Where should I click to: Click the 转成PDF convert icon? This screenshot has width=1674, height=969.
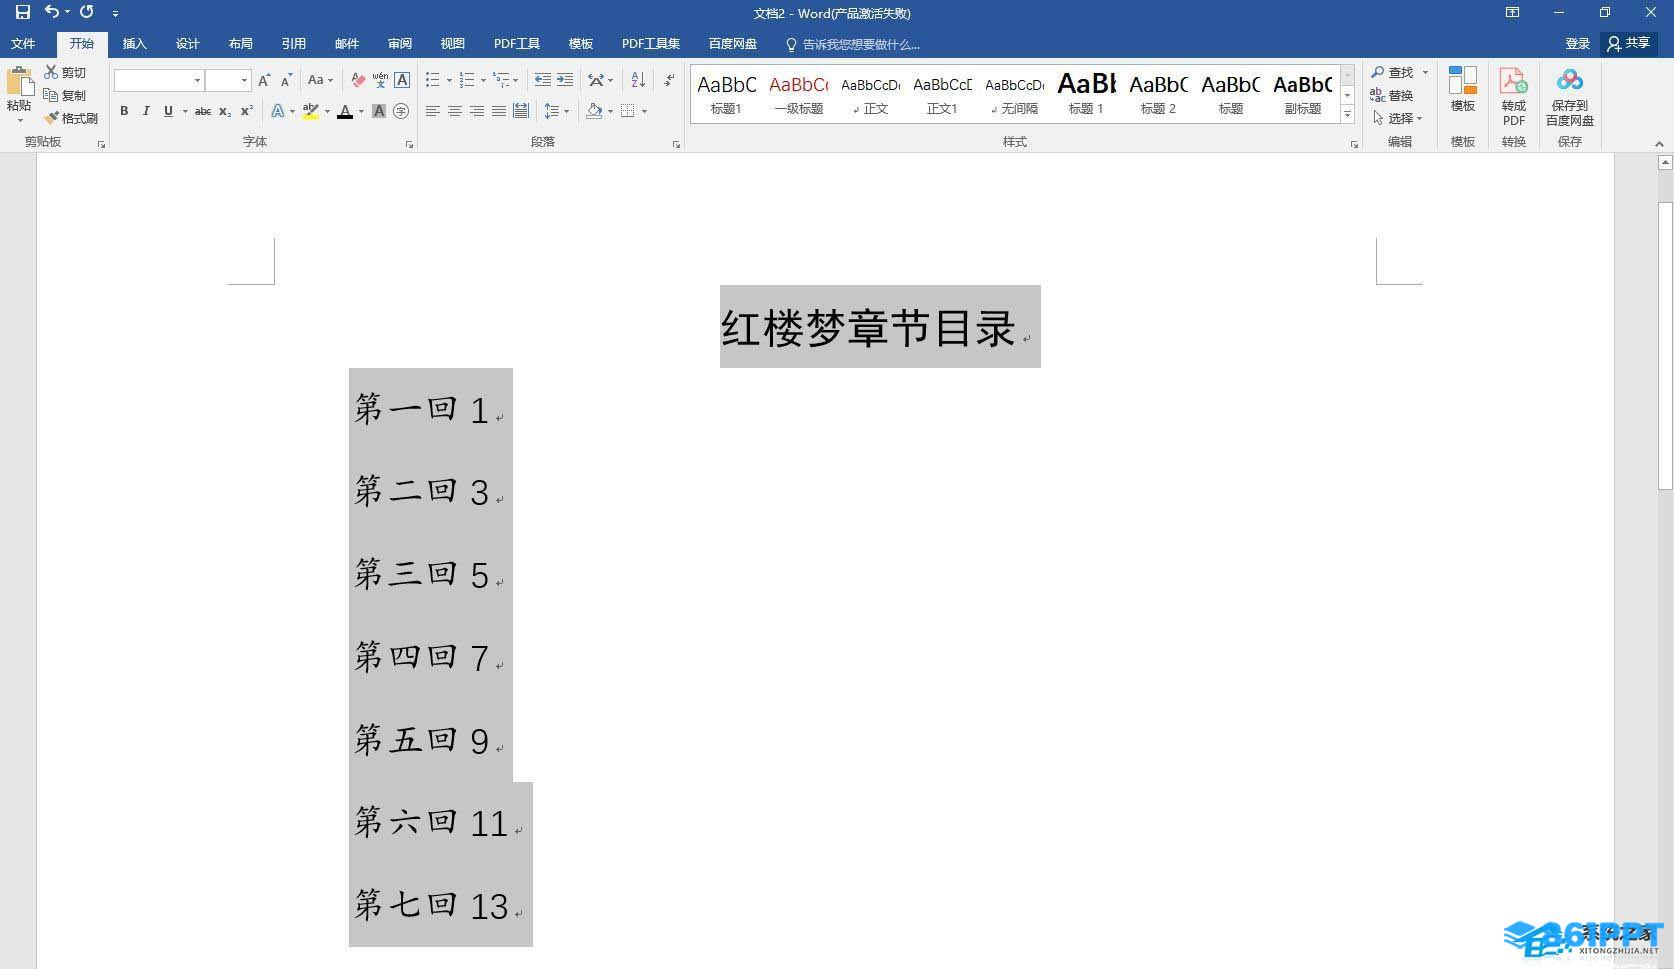[1513, 96]
